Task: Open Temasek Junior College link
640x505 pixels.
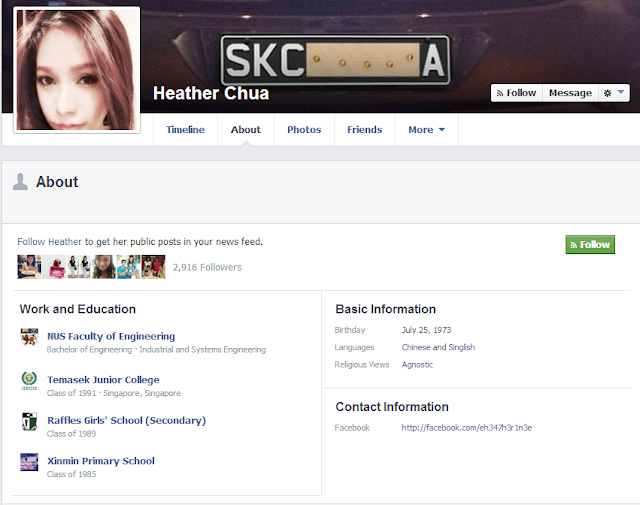Action: (103, 380)
